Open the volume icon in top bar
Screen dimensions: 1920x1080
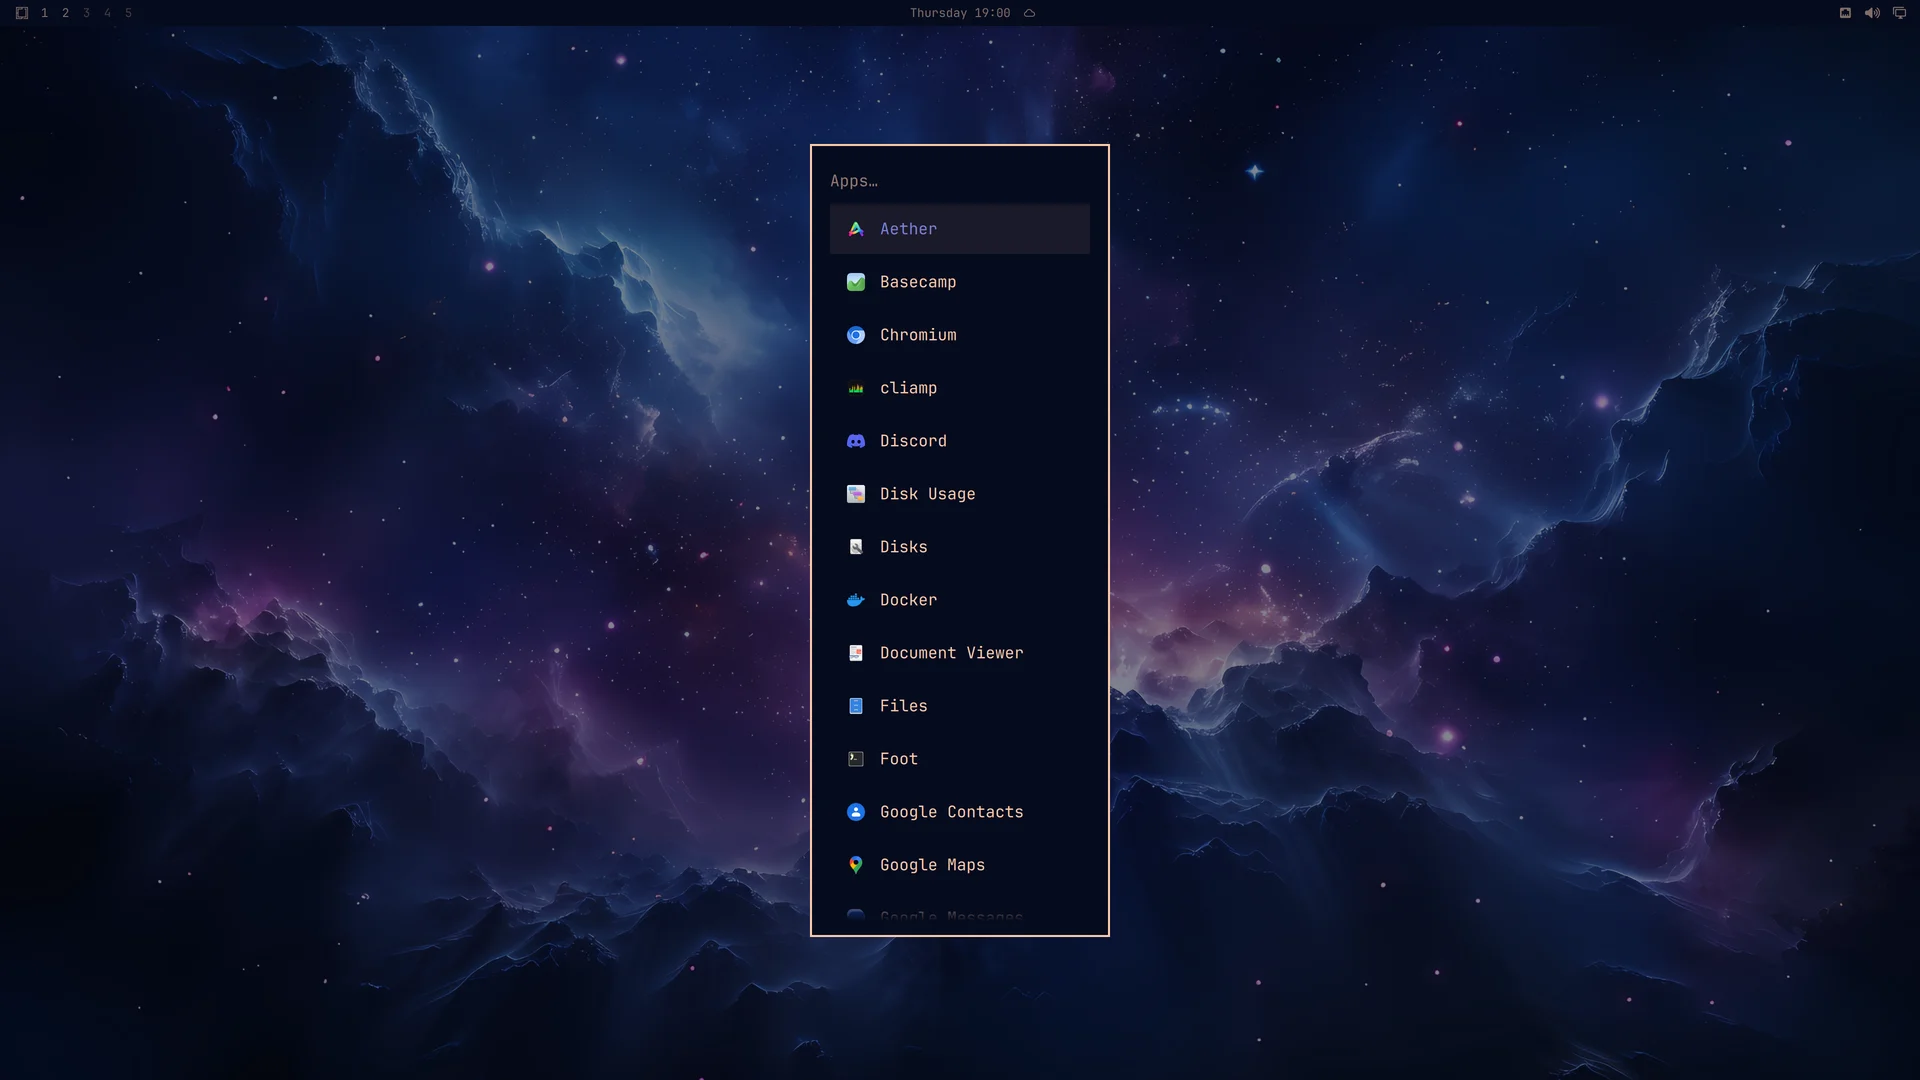pyautogui.click(x=1872, y=13)
